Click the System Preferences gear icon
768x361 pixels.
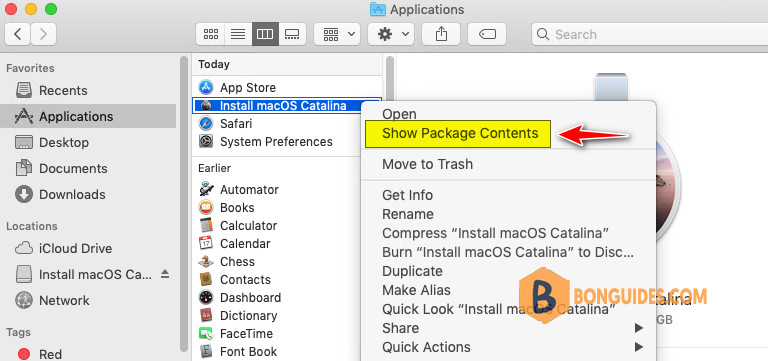(x=206, y=142)
